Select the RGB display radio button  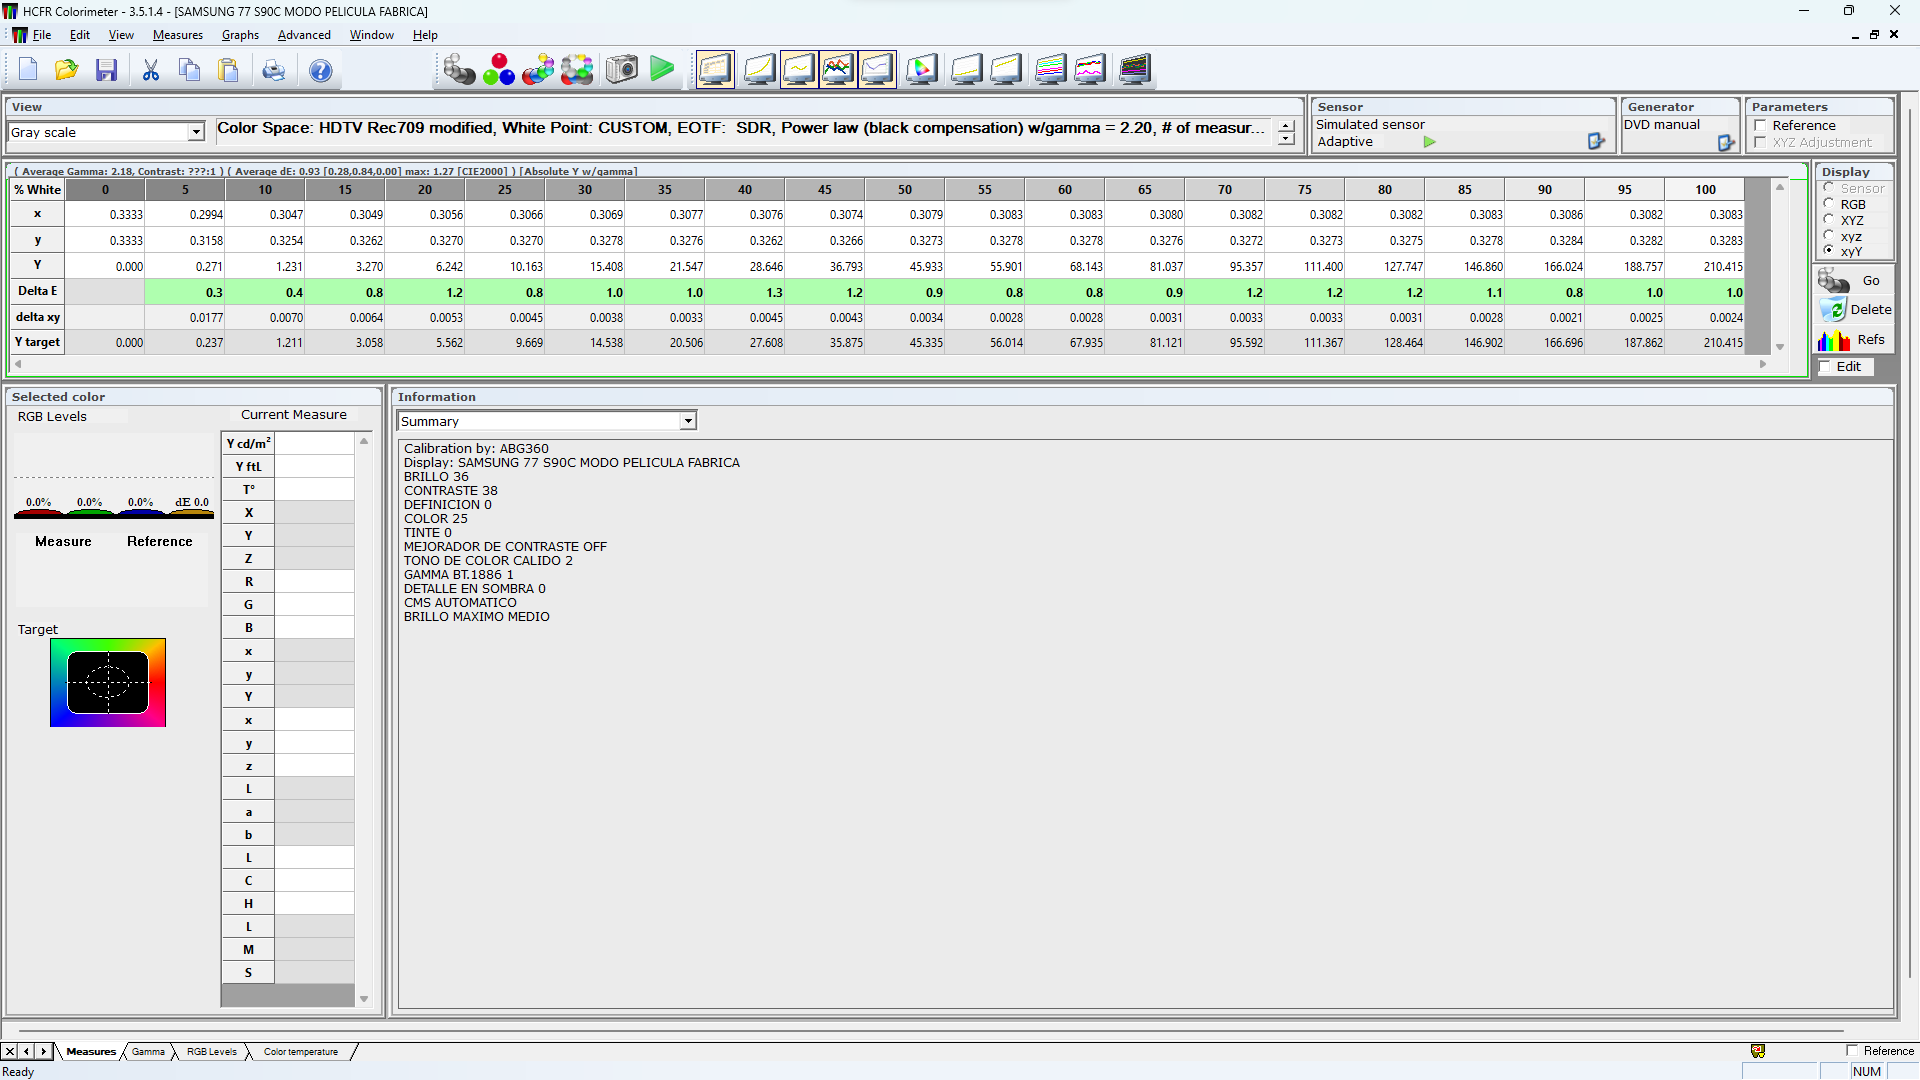(1829, 204)
